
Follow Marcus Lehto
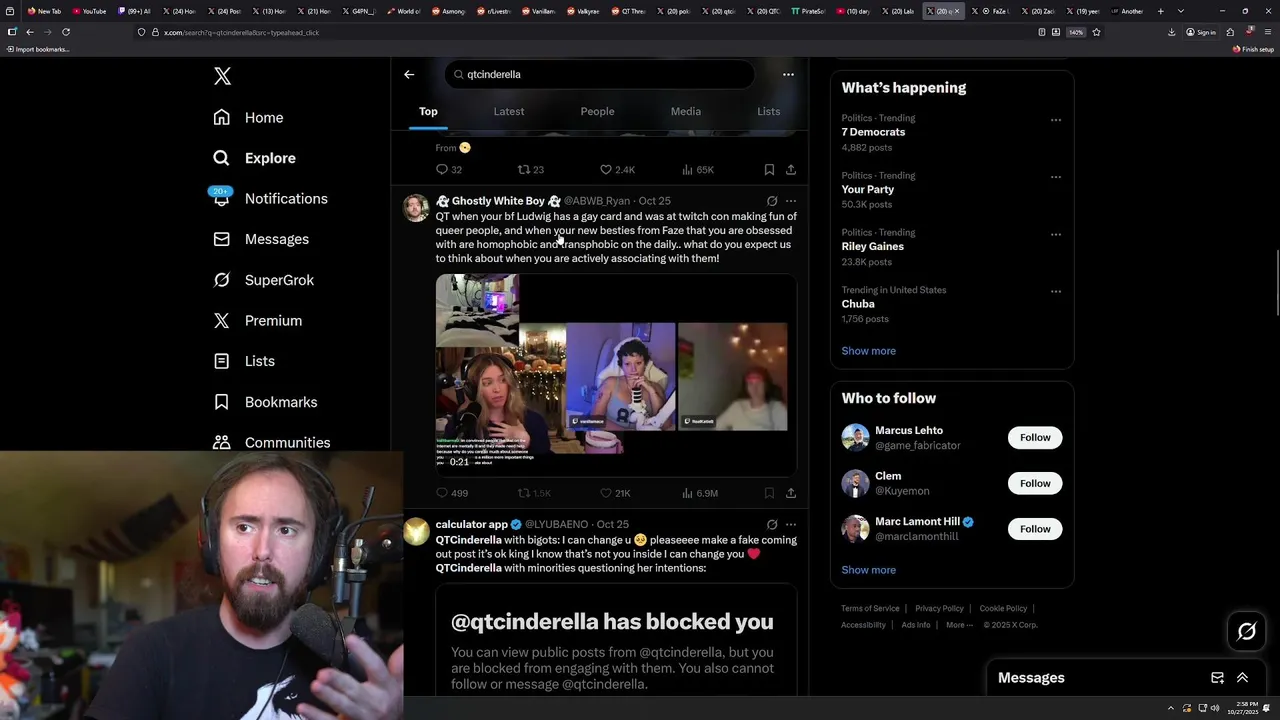(1035, 437)
